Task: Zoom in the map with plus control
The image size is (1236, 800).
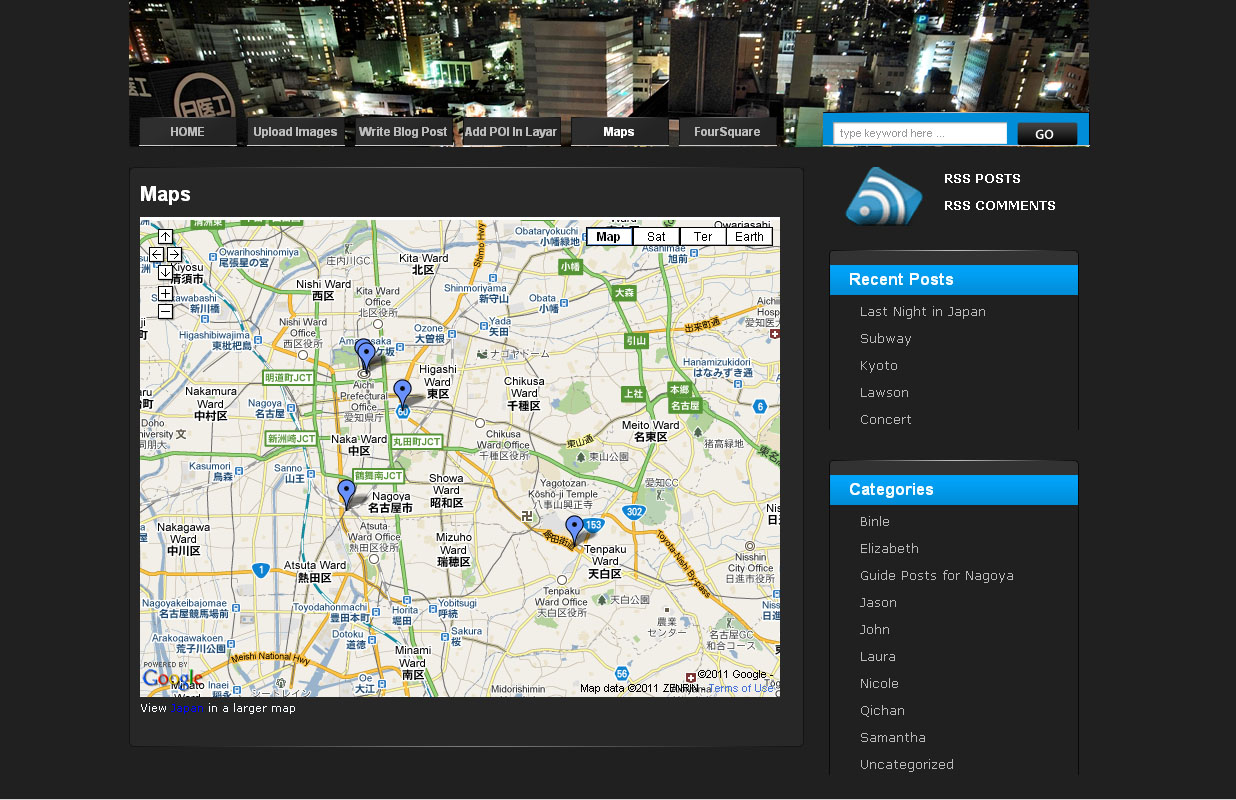Action: 165,294
